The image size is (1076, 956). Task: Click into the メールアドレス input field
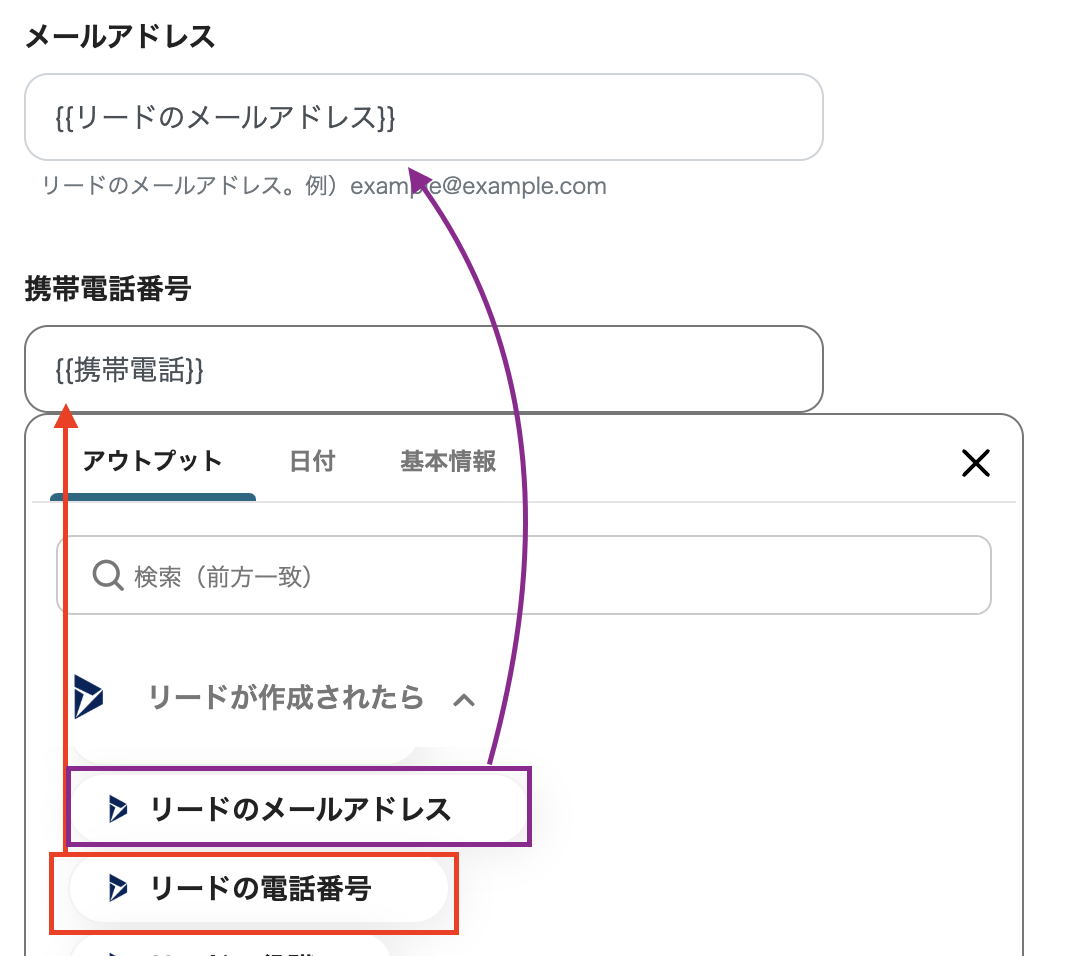click(600, 117)
